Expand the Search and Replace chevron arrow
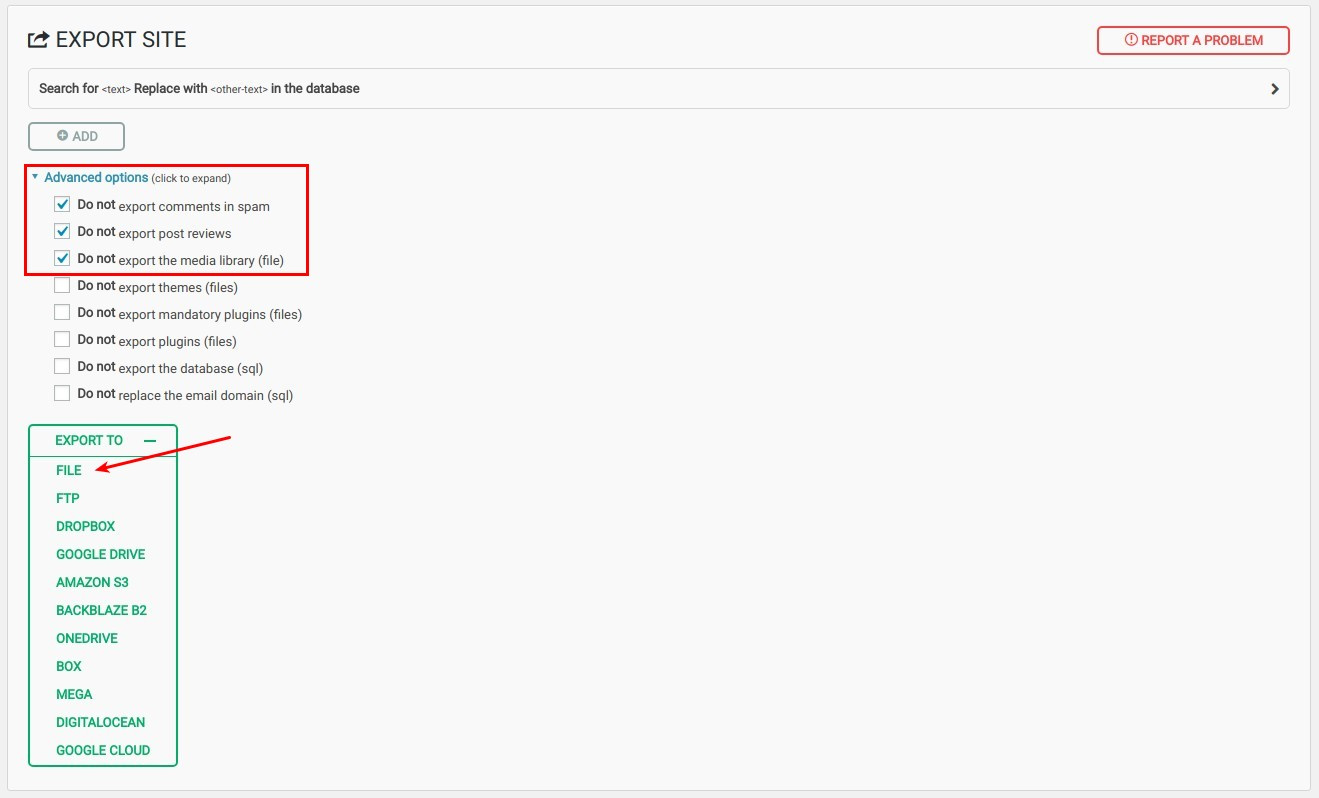 click(x=1274, y=89)
